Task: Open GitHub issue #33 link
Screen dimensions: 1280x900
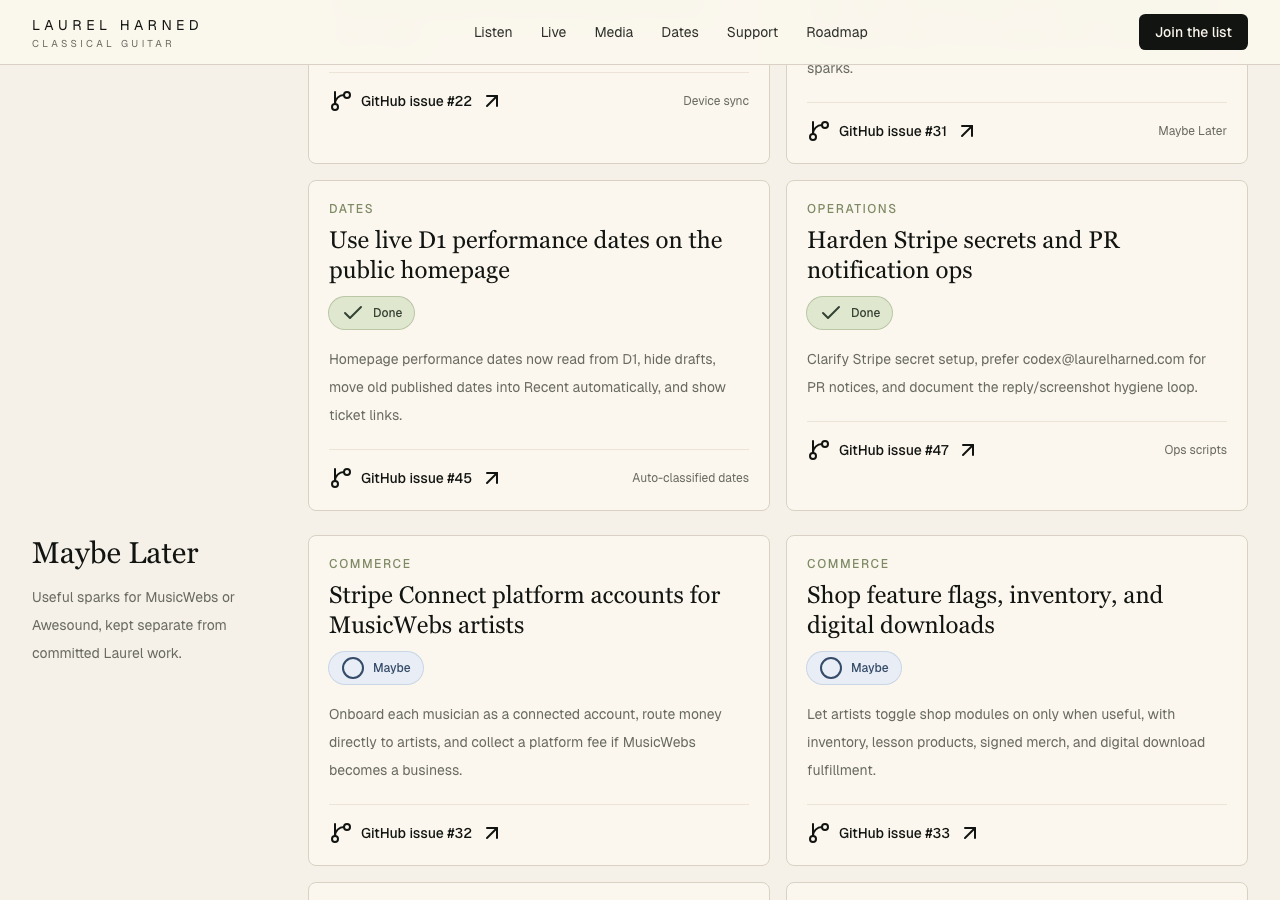Action: coord(894,833)
